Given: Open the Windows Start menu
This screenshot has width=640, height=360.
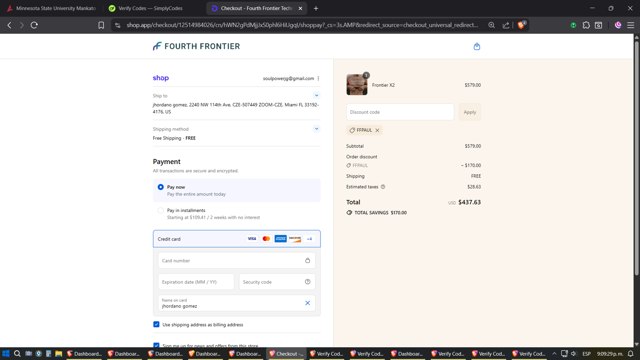Looking at the screenshot, I should point(6,353).
